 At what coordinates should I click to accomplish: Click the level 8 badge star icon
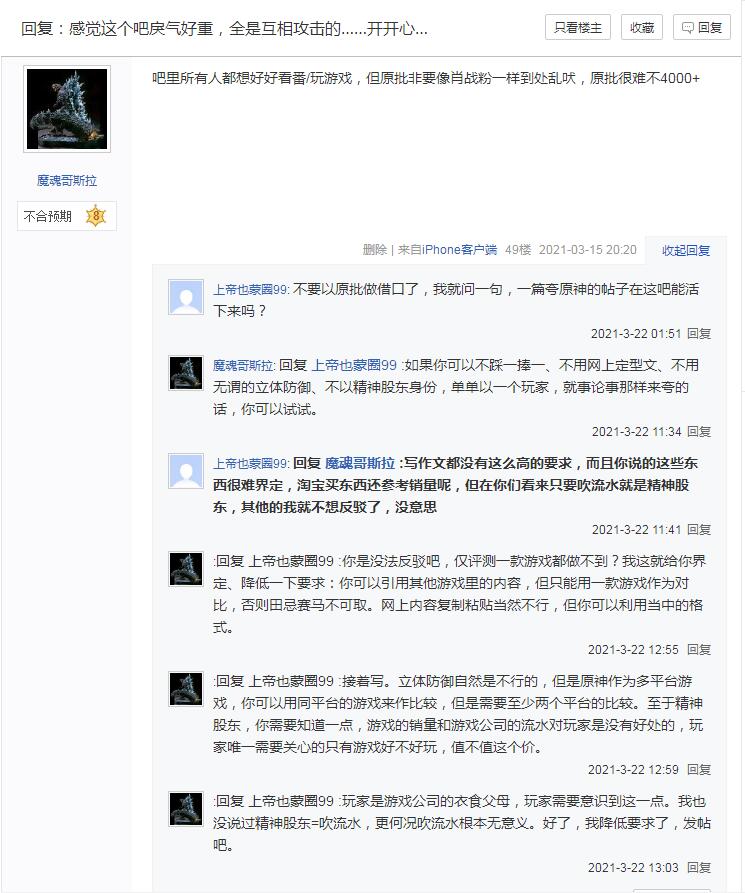click(96, 216)
